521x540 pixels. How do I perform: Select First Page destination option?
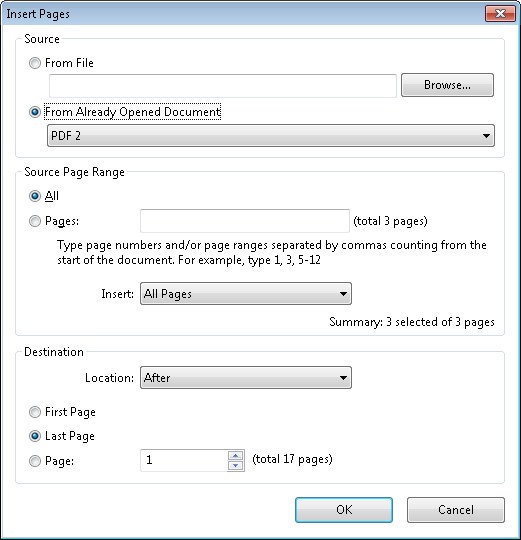(35, 412)
